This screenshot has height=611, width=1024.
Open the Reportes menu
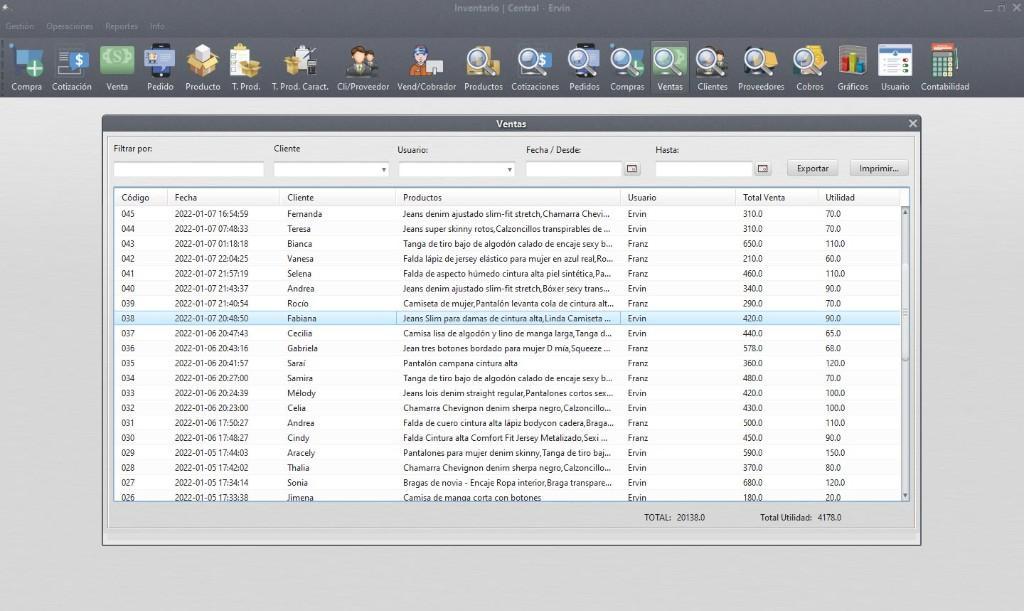click(x=121, y=26)
